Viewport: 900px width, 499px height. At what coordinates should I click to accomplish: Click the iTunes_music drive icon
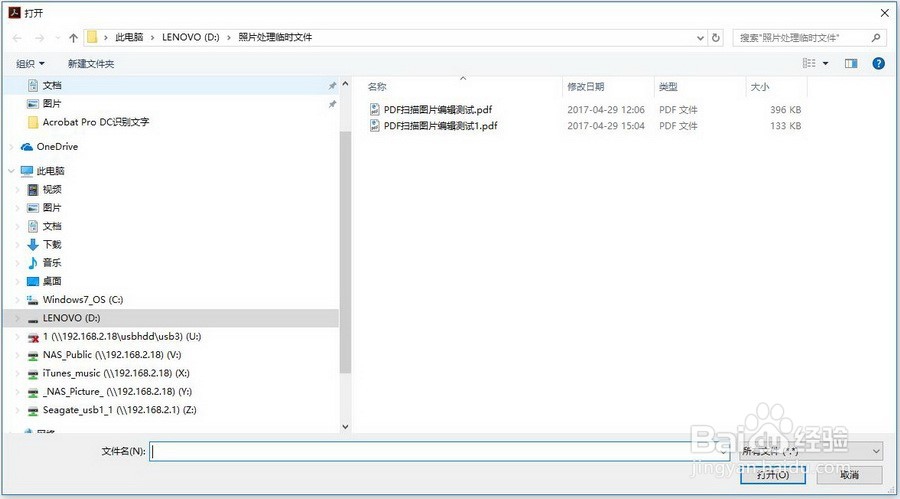pos(33,374)
